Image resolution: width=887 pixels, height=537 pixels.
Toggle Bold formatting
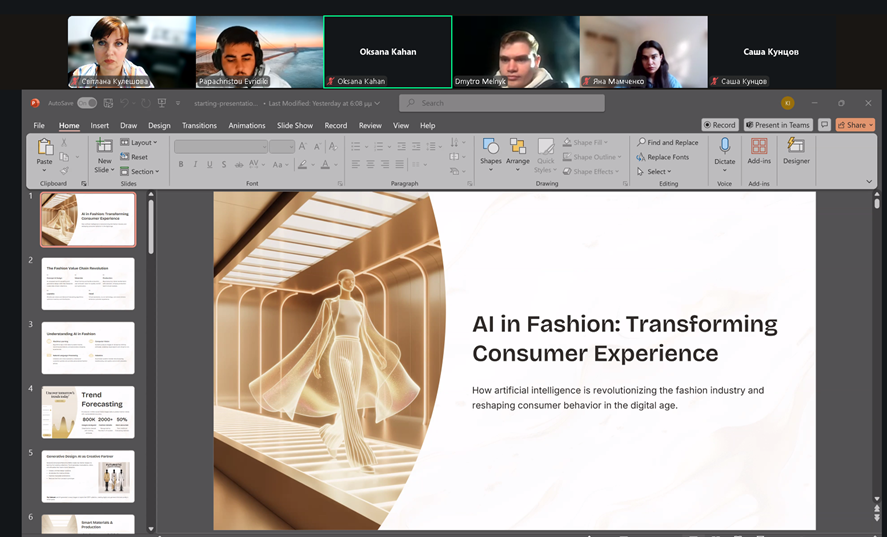[x=182, y=164]
